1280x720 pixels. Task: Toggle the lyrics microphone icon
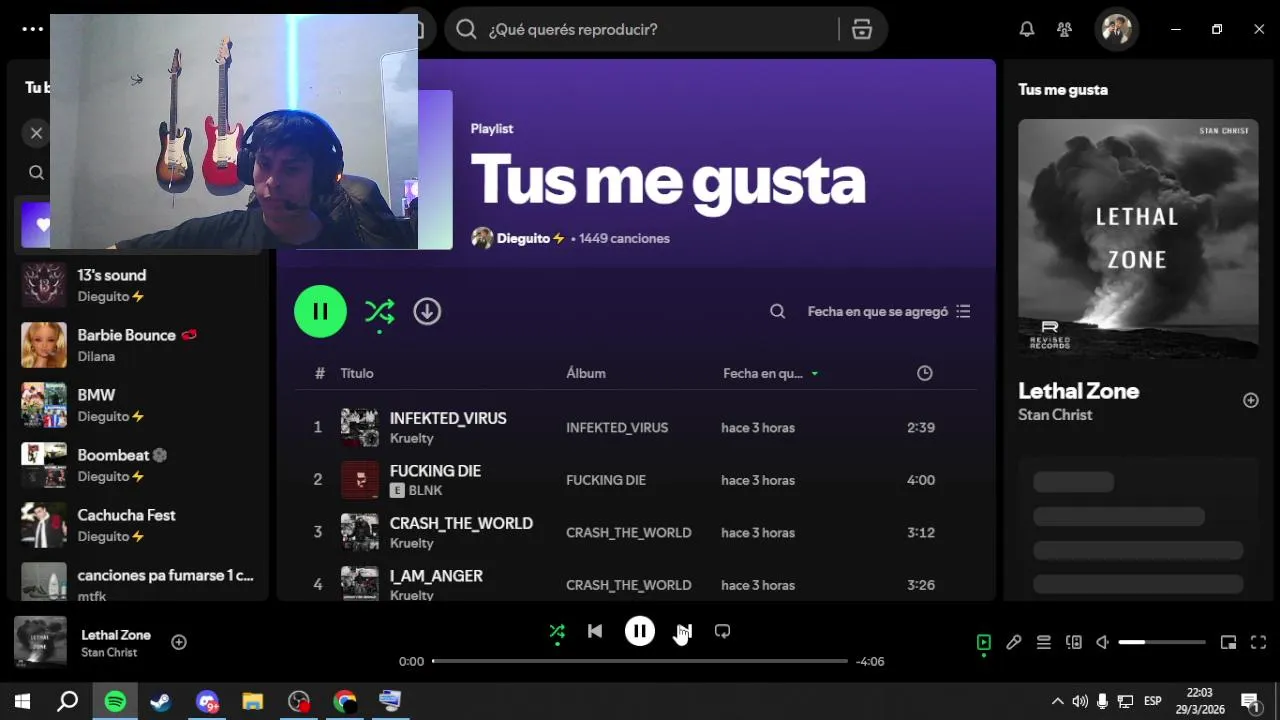[x=1014, y=642]
